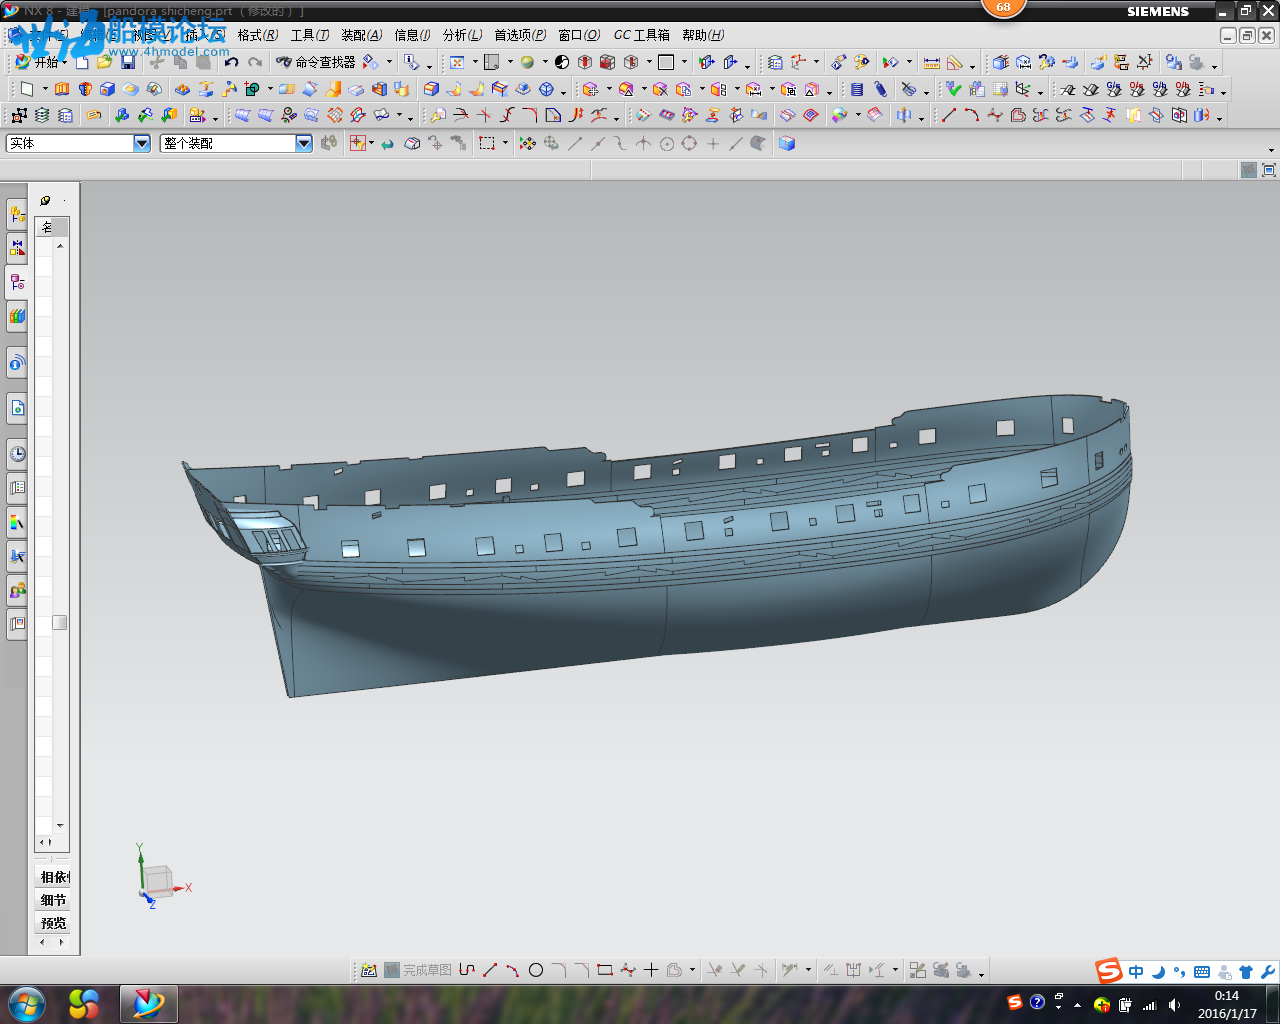
Task: Click the navigator scroll up arrow
Action: (60, 245)
